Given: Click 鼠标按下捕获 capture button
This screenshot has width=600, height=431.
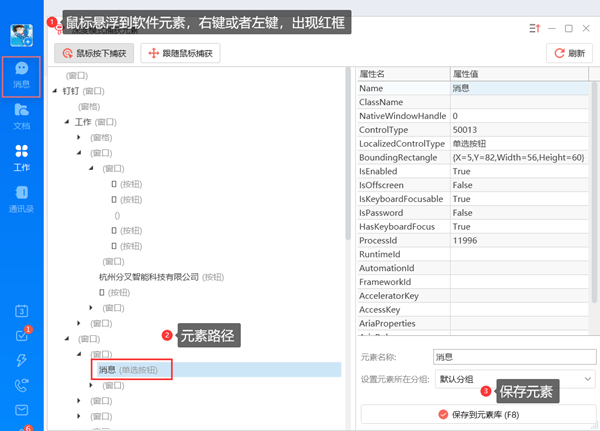Looking at the screenshot, I should [94, 53].
